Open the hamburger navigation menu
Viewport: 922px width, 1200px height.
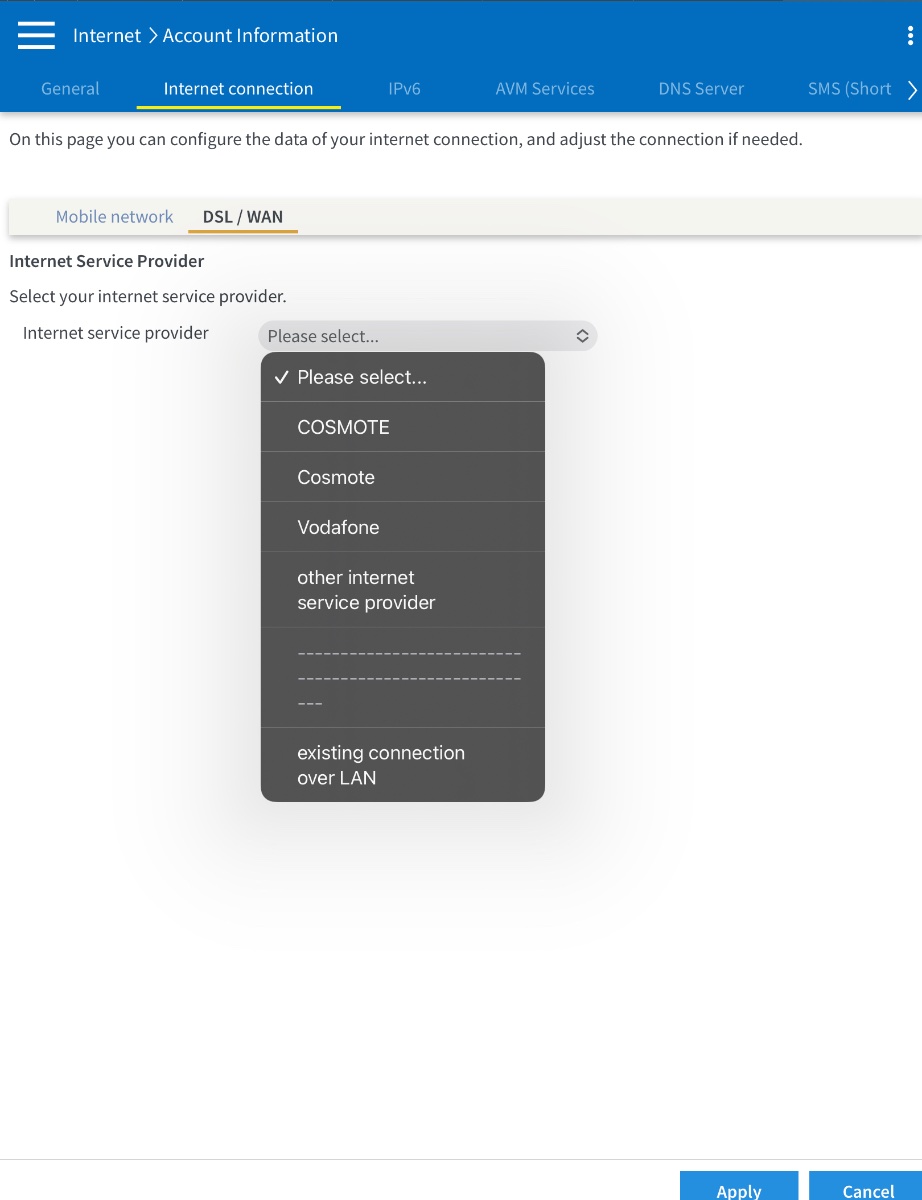(x=36, y=35)
